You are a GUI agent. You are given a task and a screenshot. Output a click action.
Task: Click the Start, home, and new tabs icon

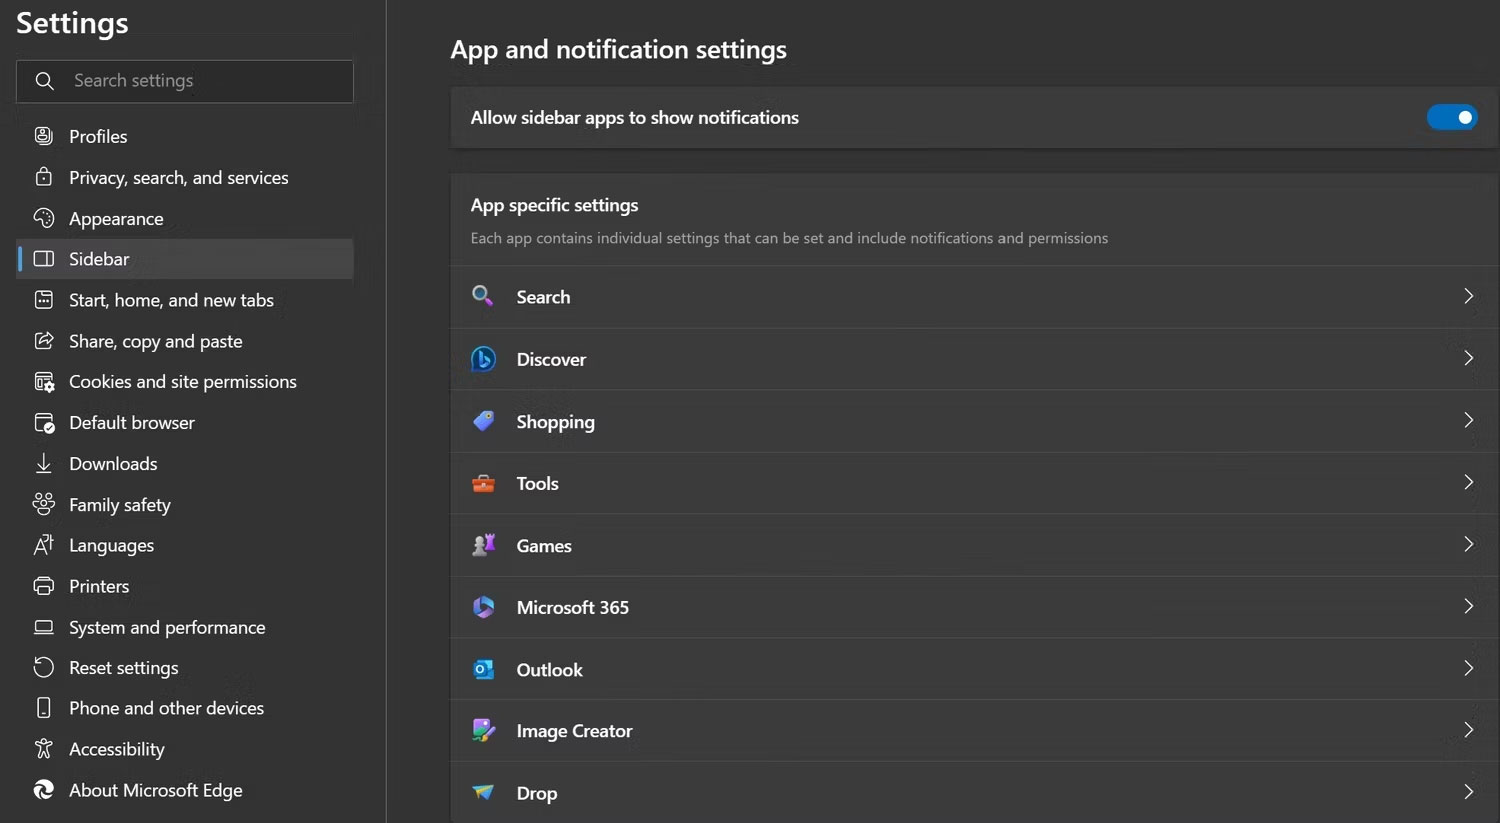pyautogui.click(x=44, y=300)
